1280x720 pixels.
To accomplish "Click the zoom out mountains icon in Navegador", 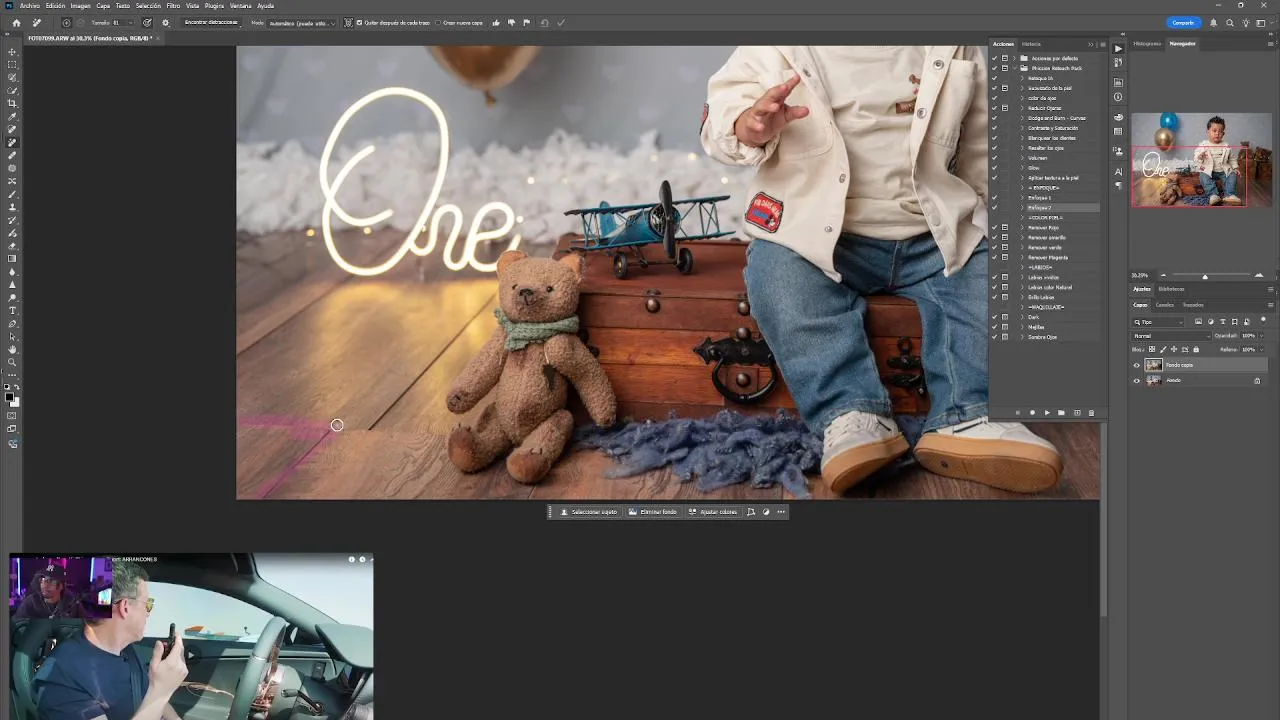I will (x=1163, y=276).
